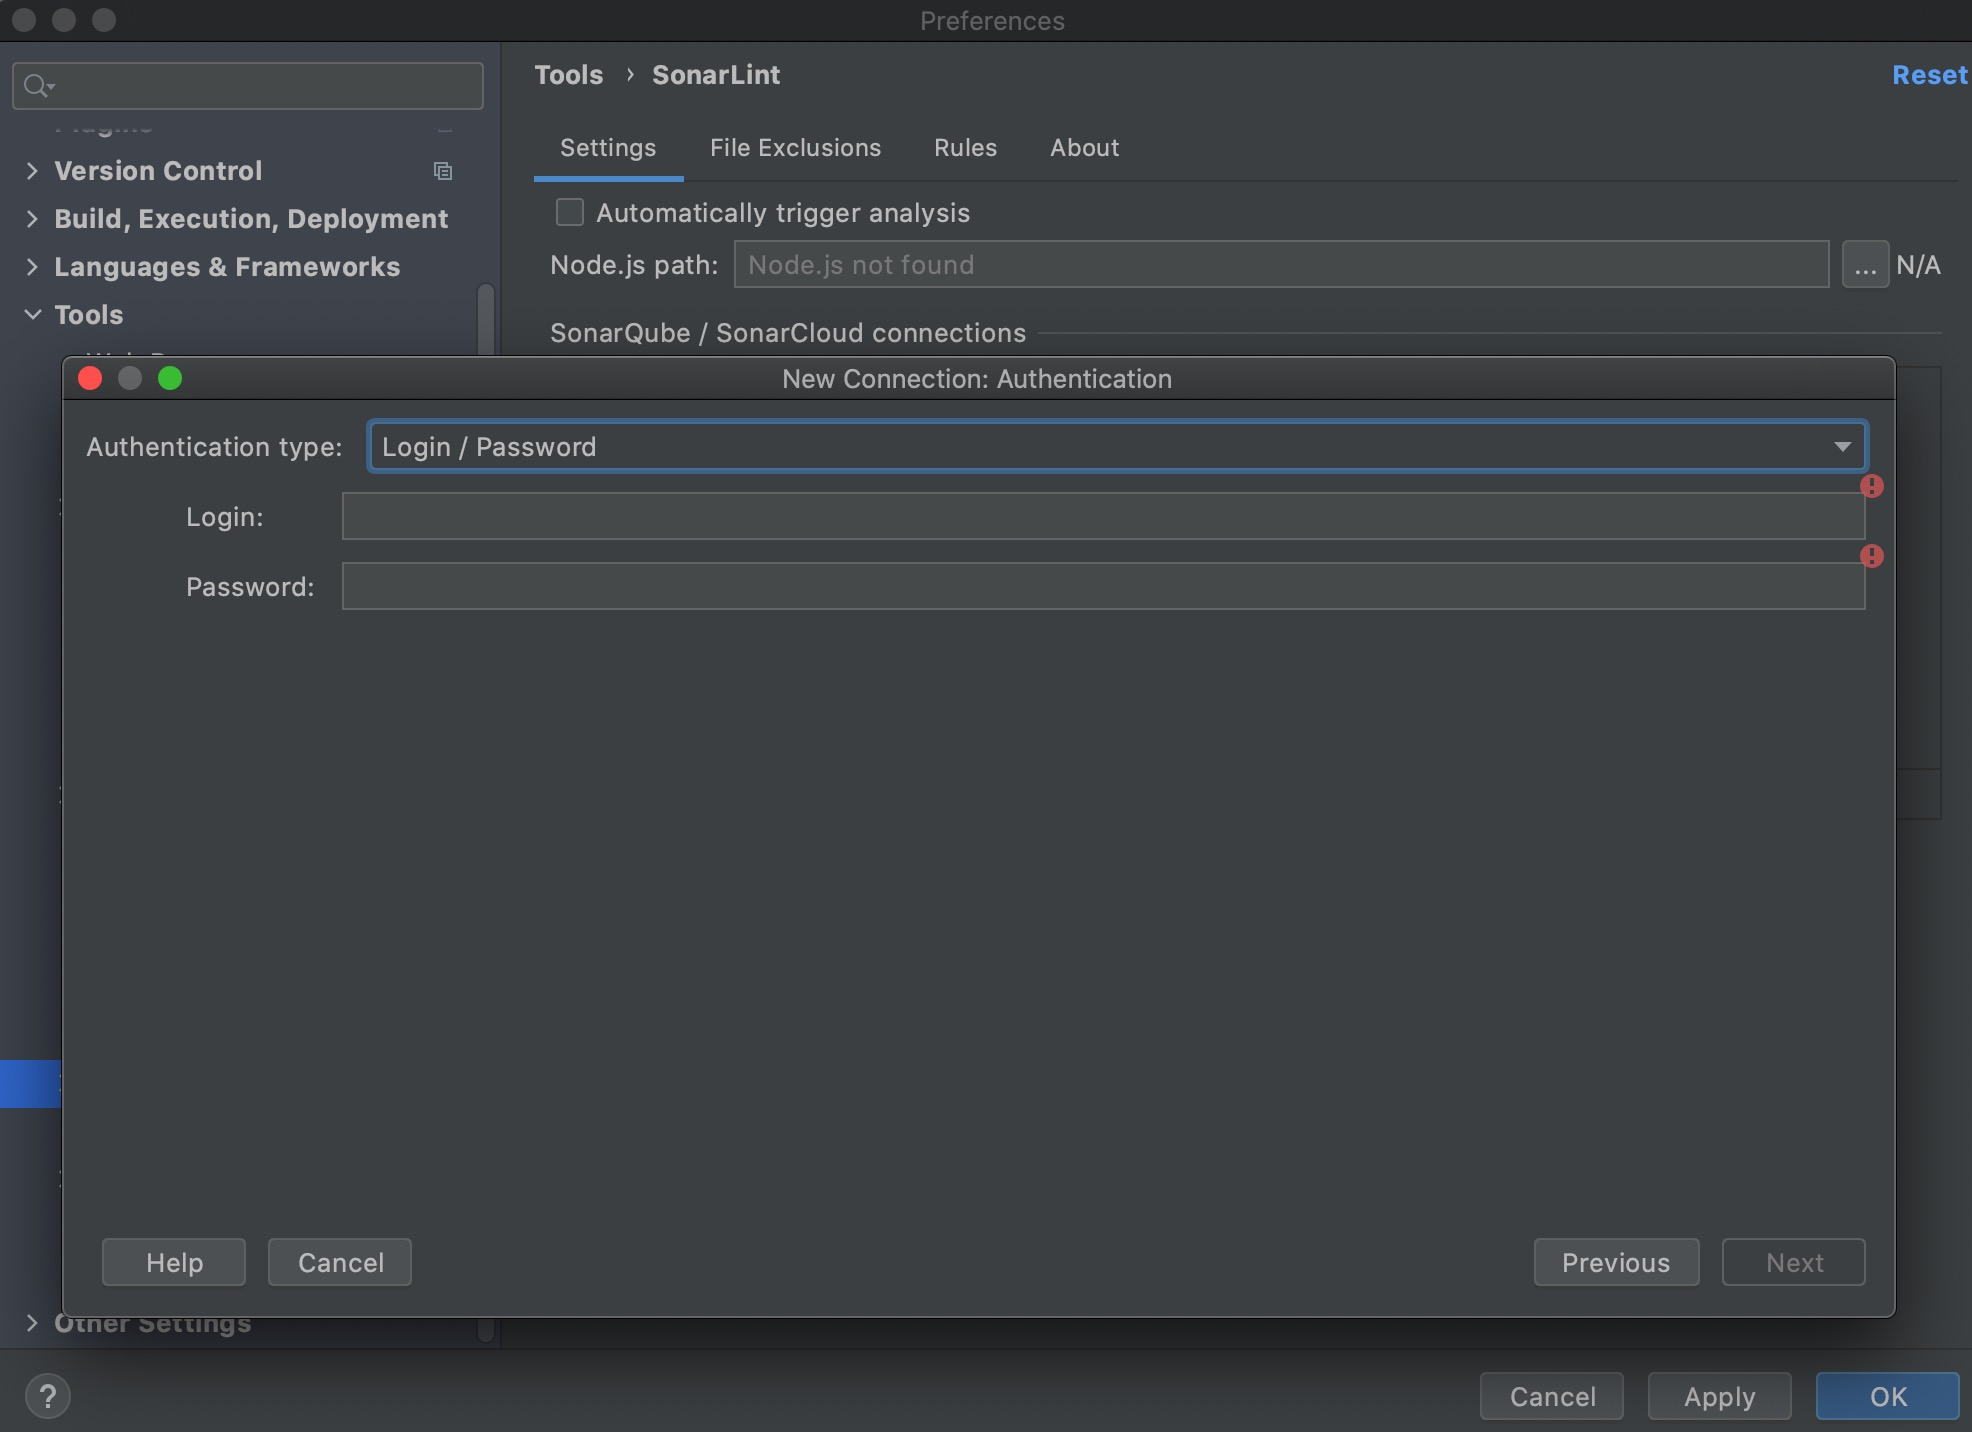1972x1432 pixels.
Task: Open the Authentication type dropdown
Action: point(1117,446)
